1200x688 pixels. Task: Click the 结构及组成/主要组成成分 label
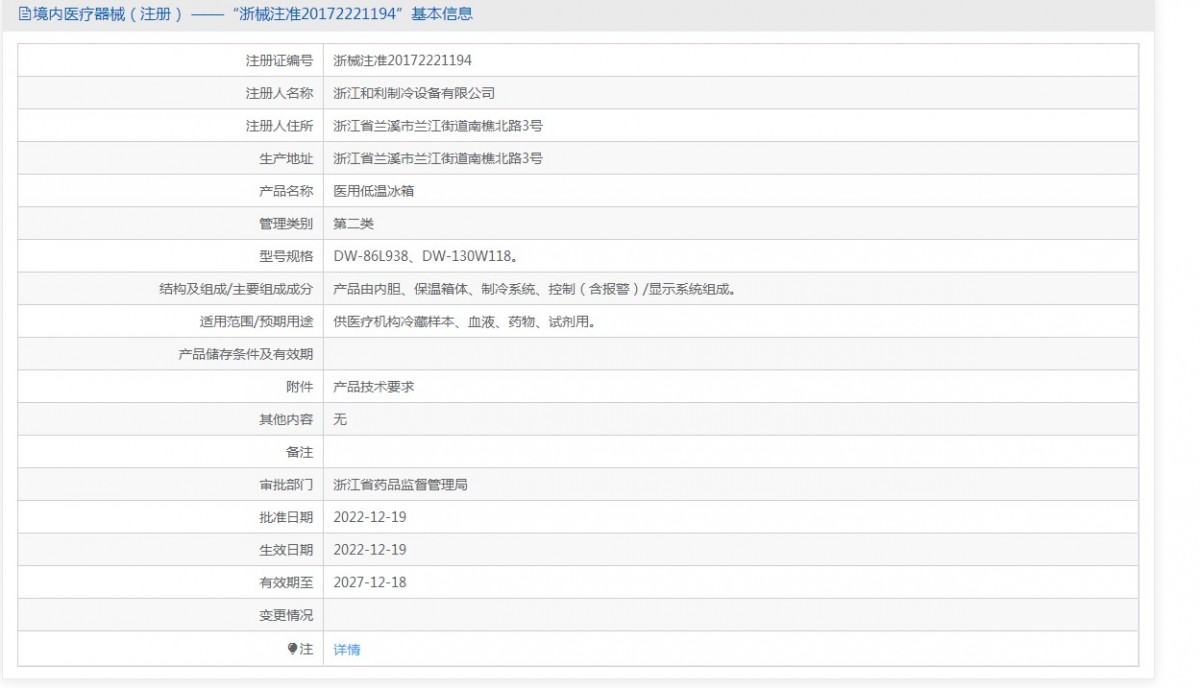click(236, 289)
